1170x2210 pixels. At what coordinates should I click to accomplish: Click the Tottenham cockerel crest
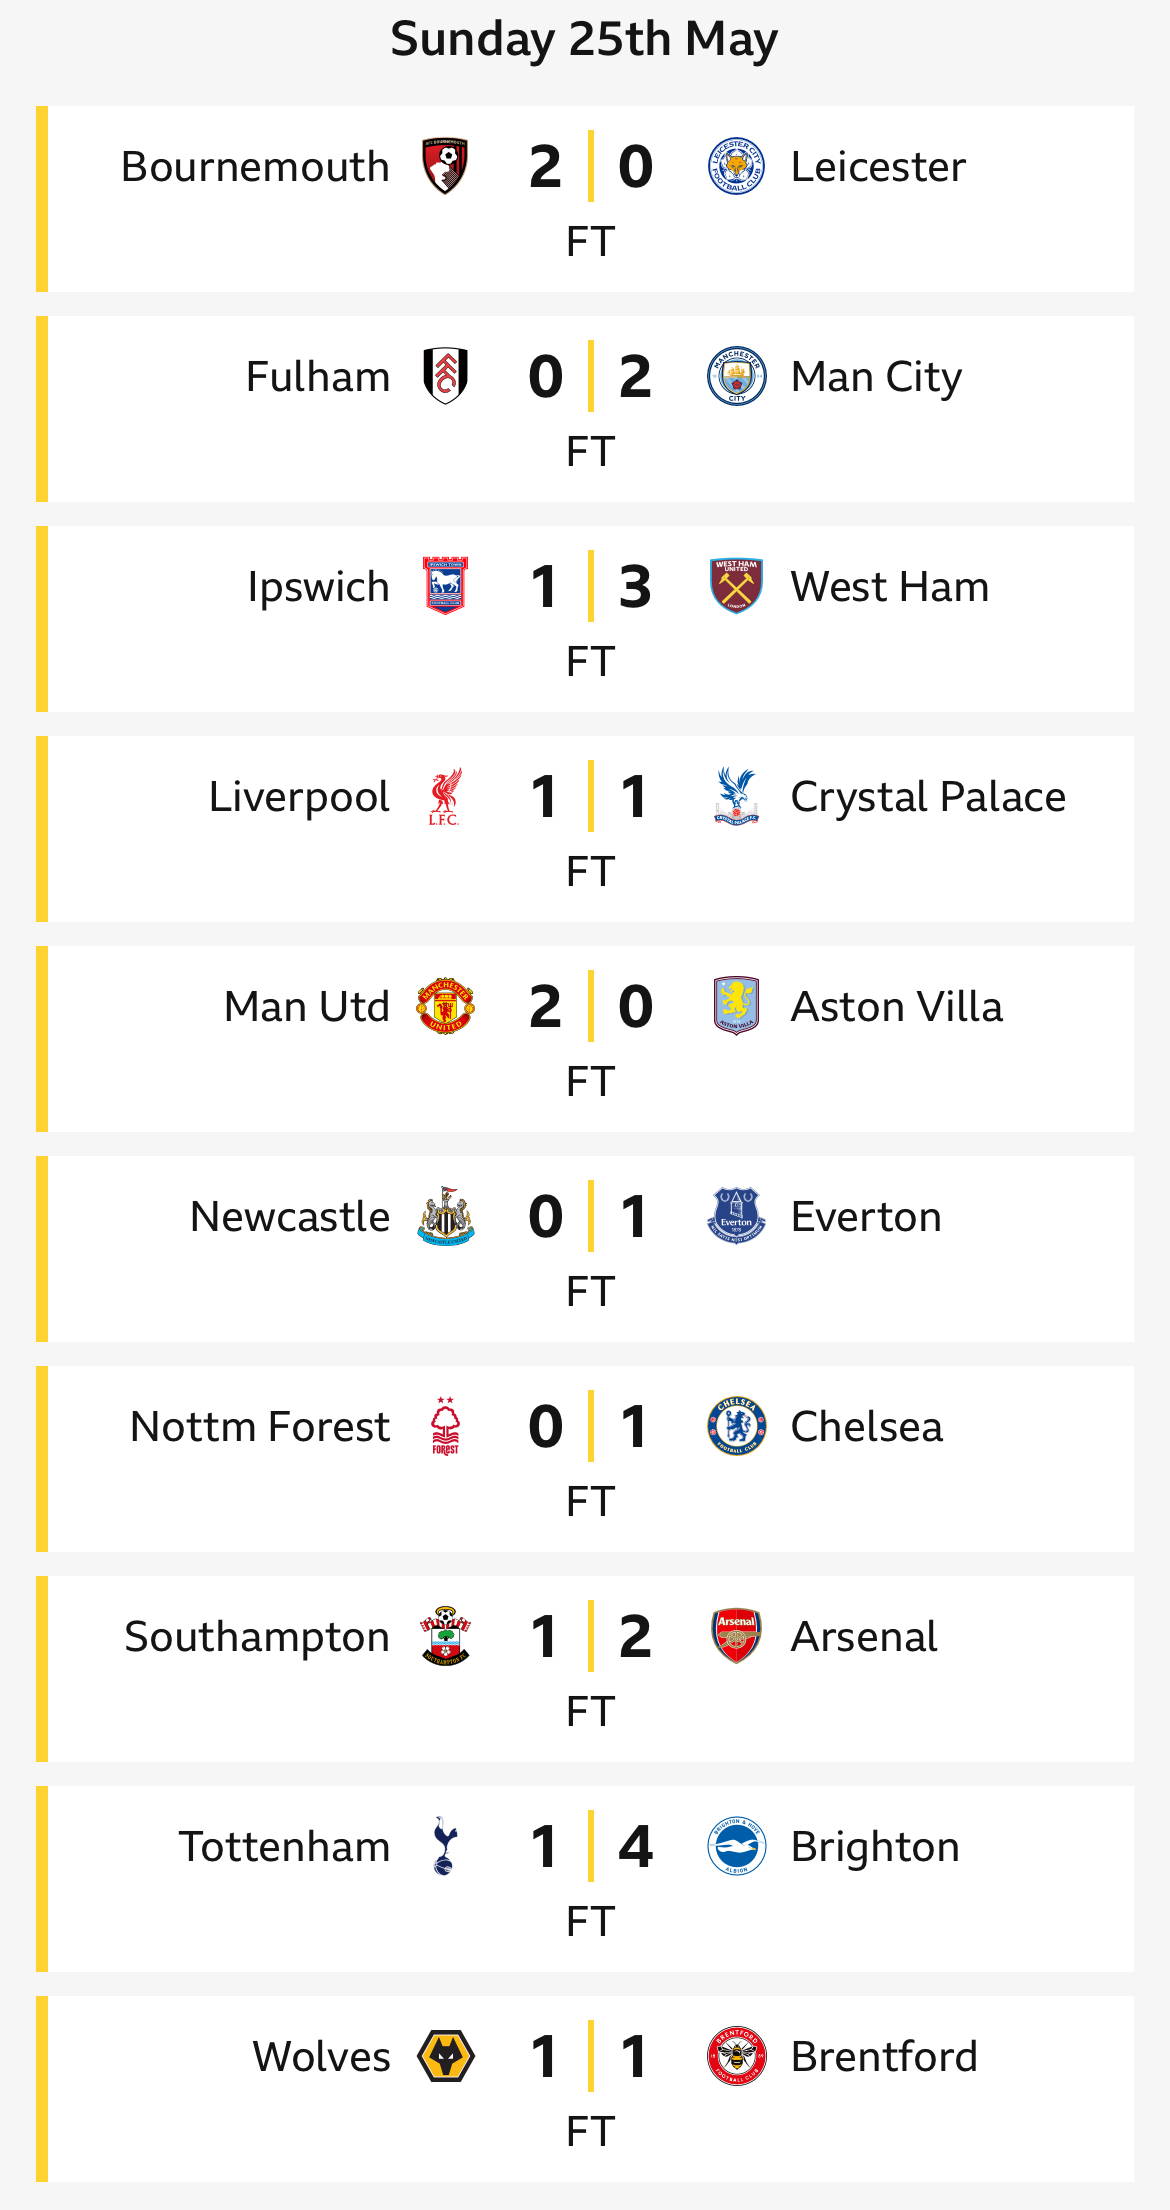point(445,1846)
